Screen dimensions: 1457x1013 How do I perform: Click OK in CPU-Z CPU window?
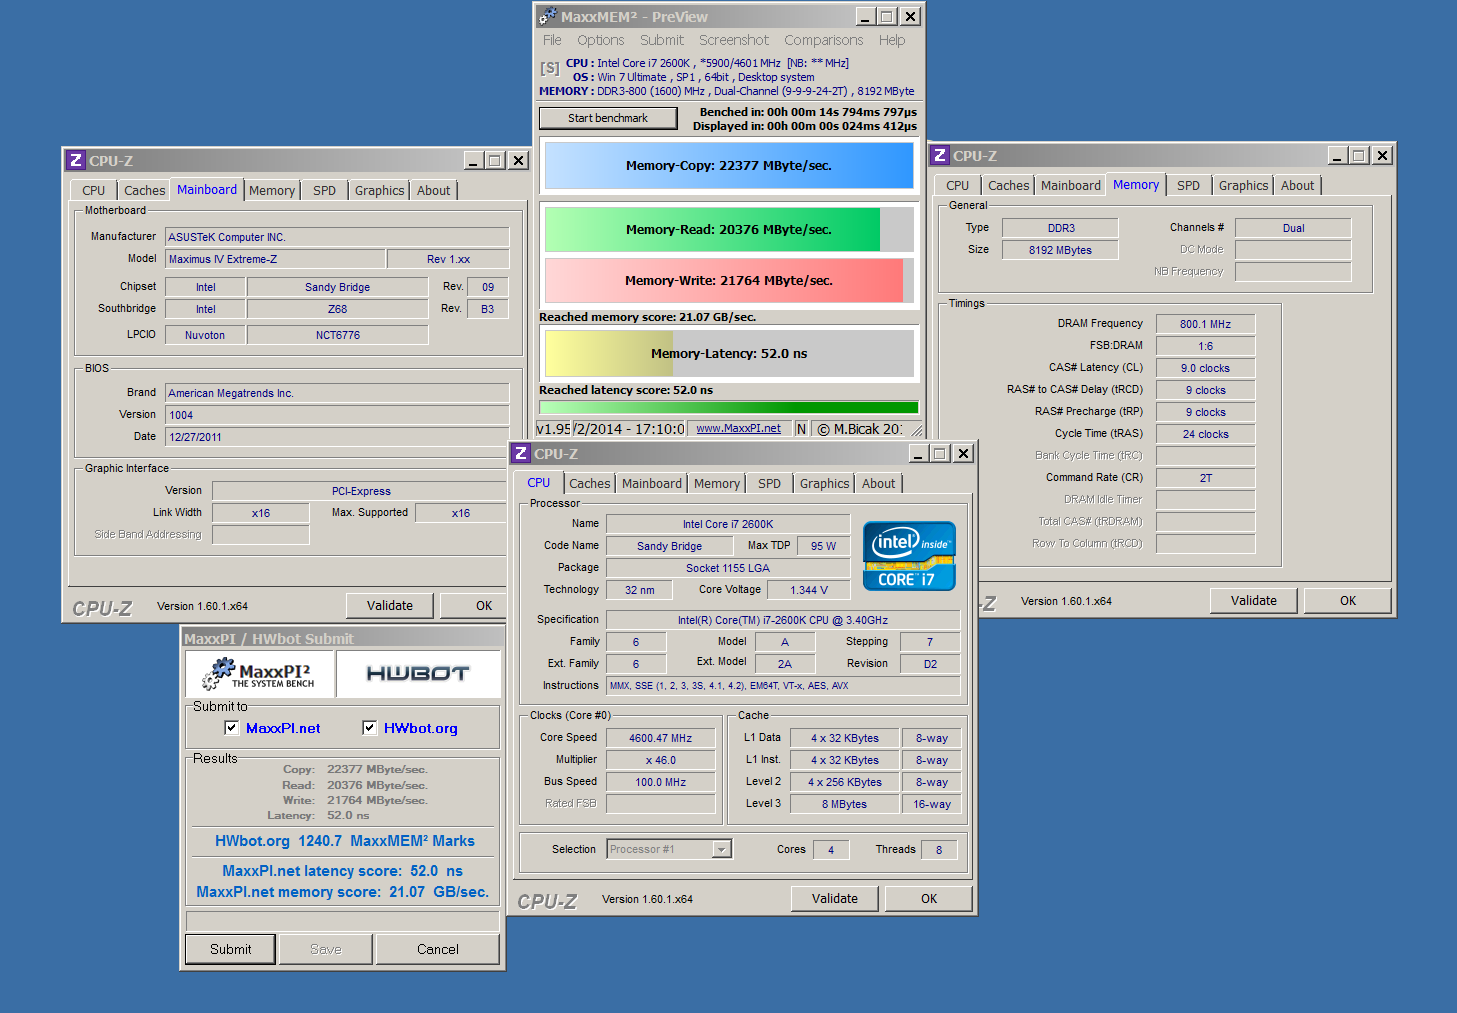coord(929,898)
